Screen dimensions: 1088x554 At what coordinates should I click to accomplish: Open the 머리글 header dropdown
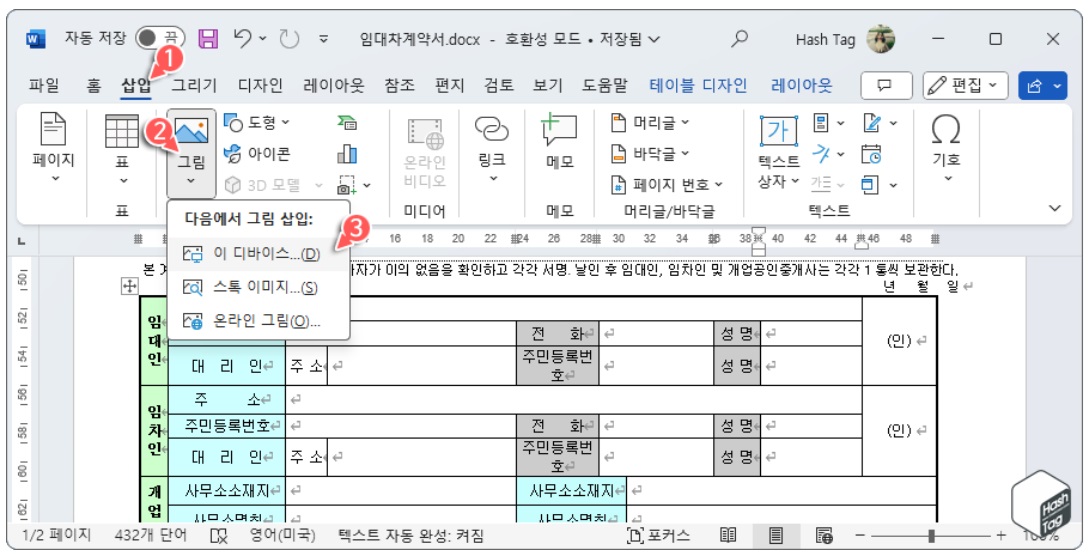coord(650,123)
